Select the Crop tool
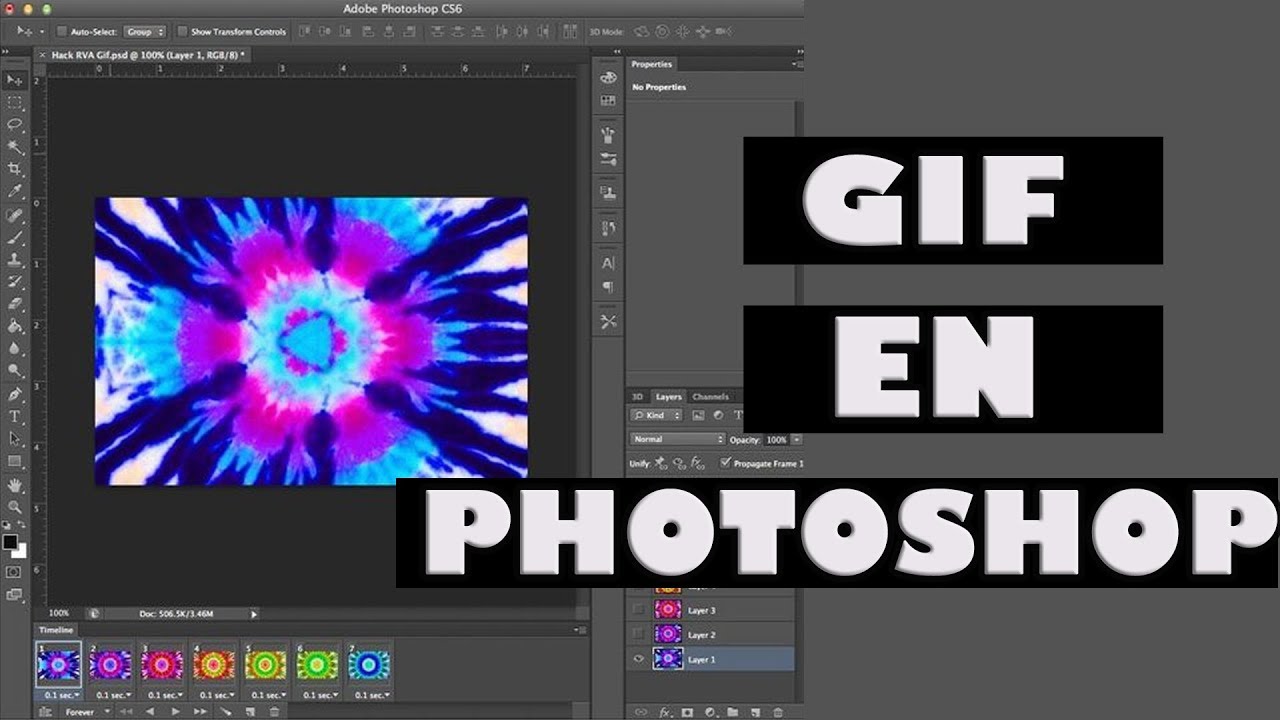Viewport: 1280px width, 720px height. pyautogui.click(x=15, y=169)
